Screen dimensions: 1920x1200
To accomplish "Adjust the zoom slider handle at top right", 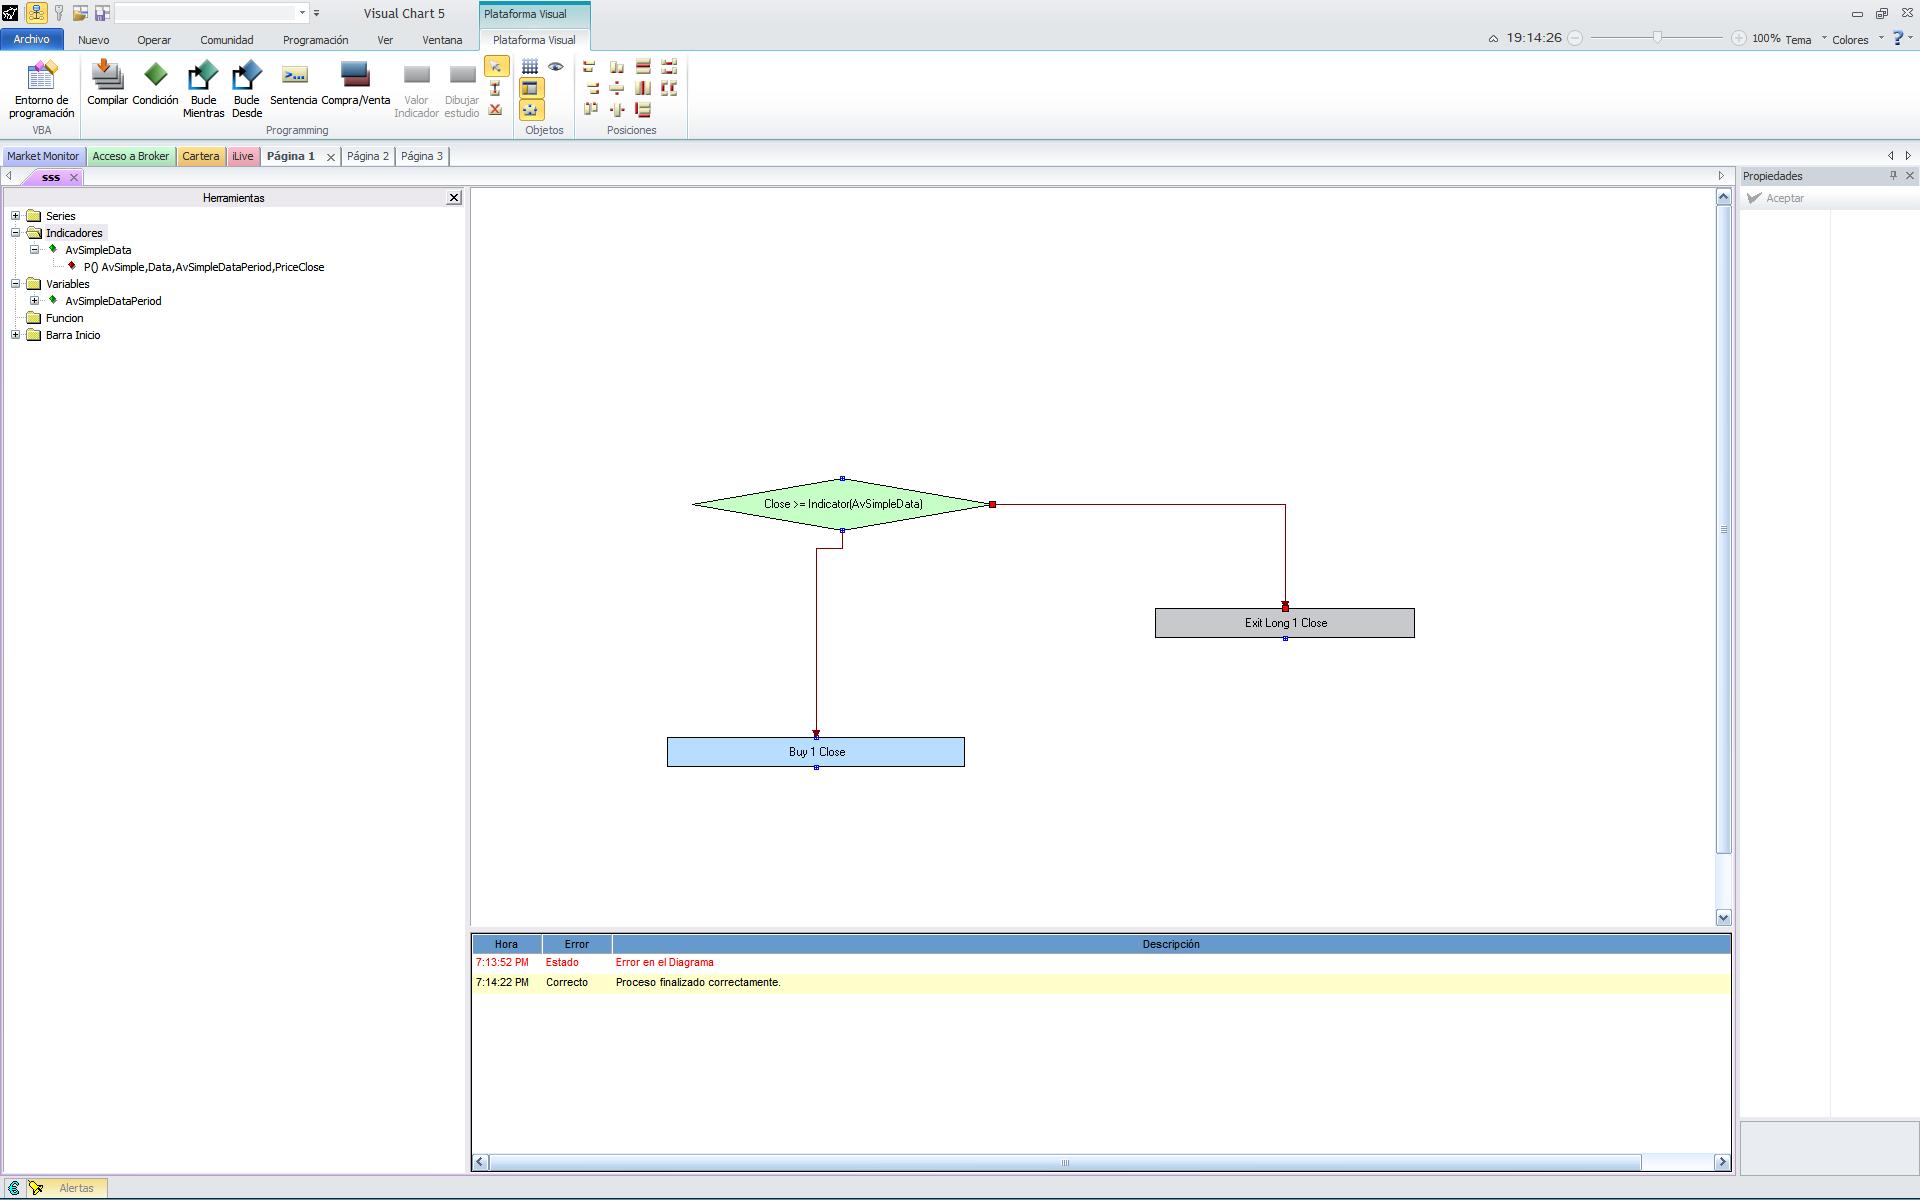I will [1657, 38].
